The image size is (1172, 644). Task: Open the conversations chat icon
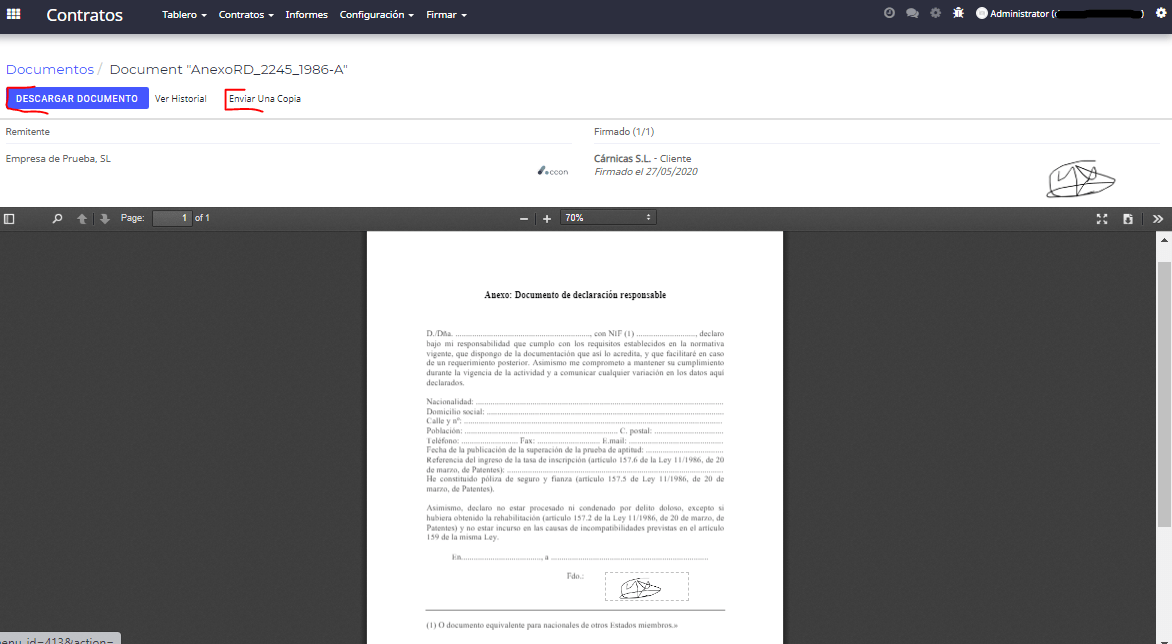[x=912, y=13]
